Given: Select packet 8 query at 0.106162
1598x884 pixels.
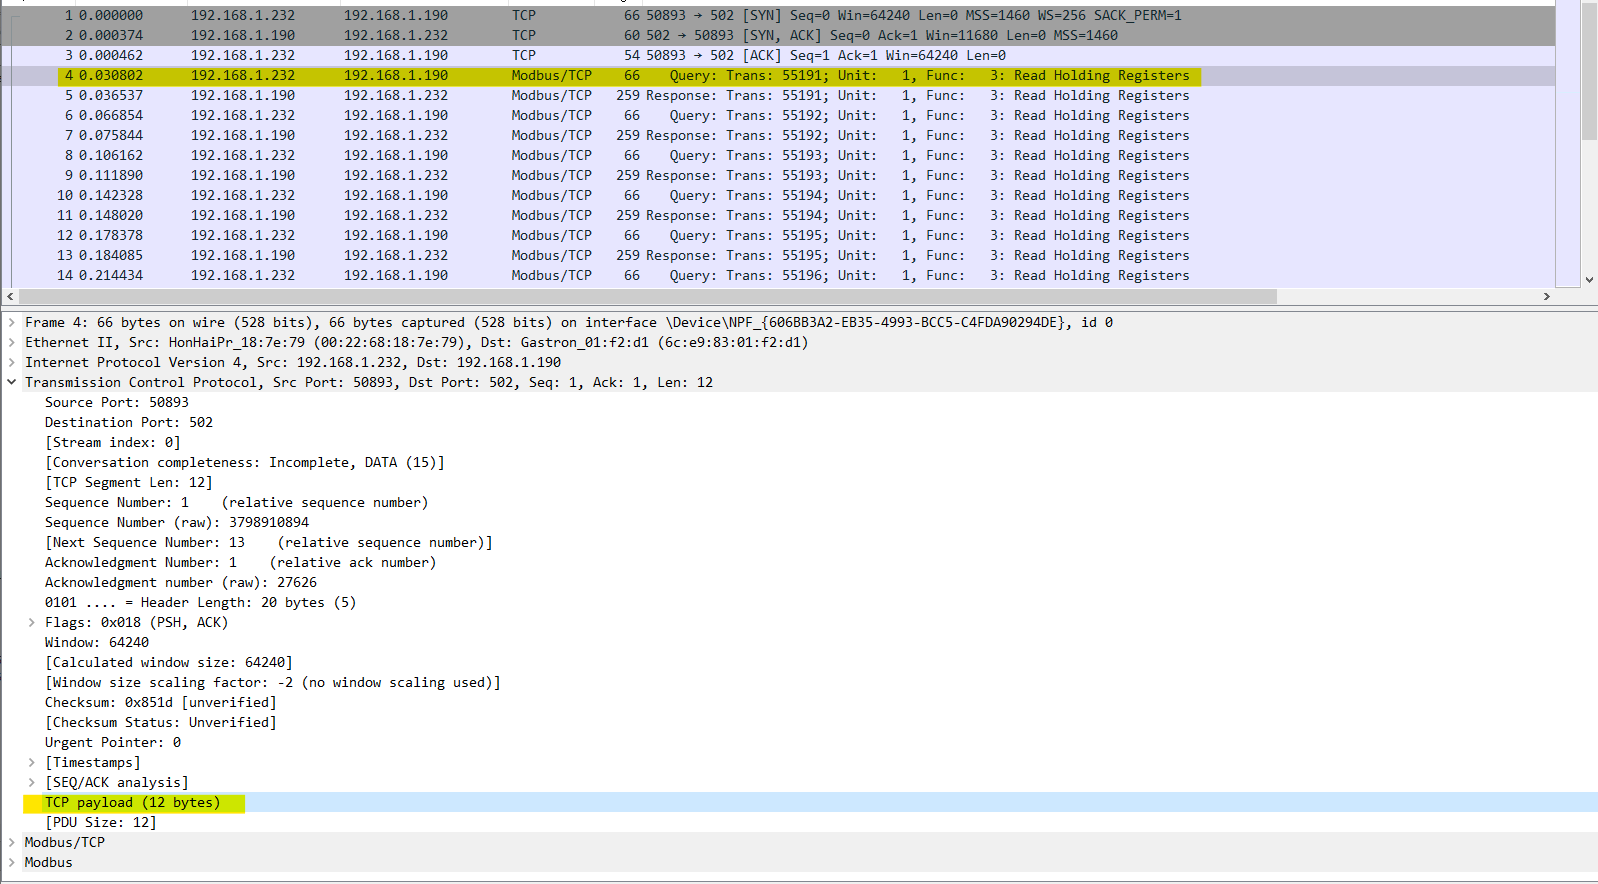Looking at the screenshot, I should click(x=778, y=155).
